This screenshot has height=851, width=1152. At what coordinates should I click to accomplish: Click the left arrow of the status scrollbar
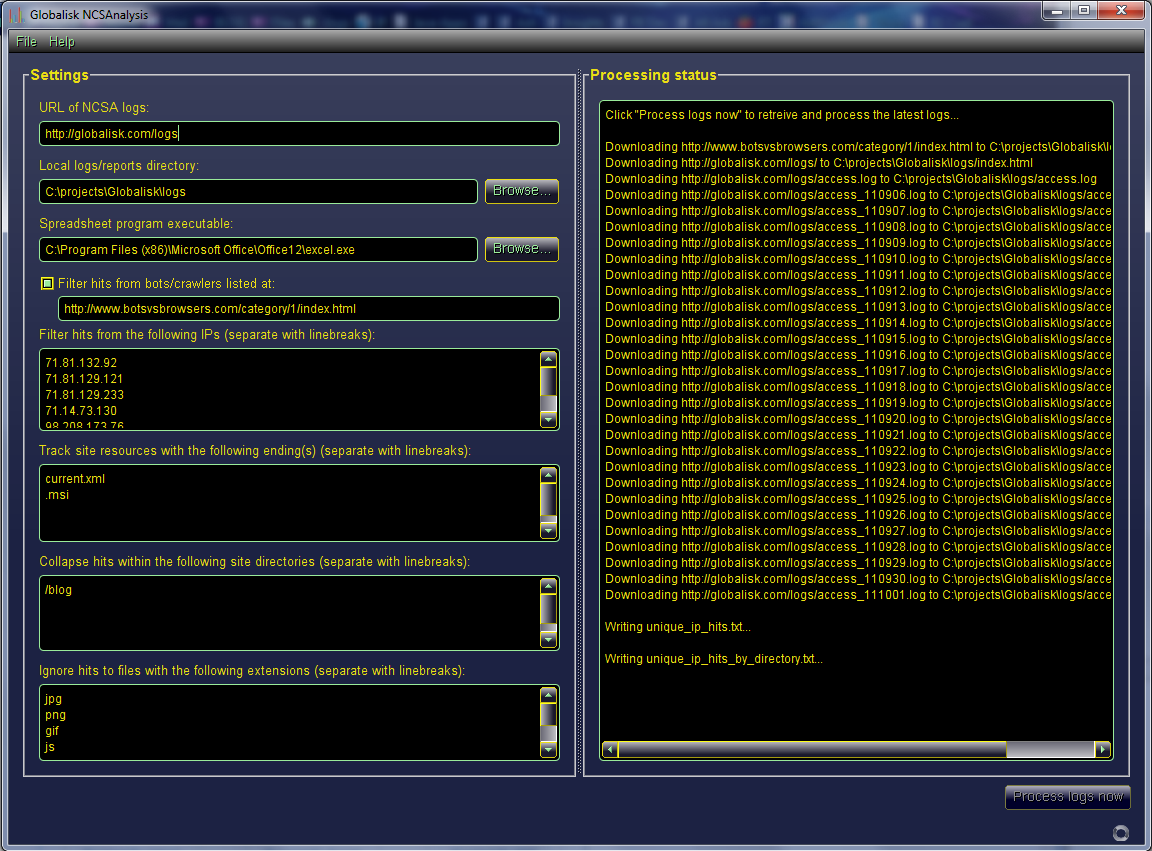coord(609,748)
